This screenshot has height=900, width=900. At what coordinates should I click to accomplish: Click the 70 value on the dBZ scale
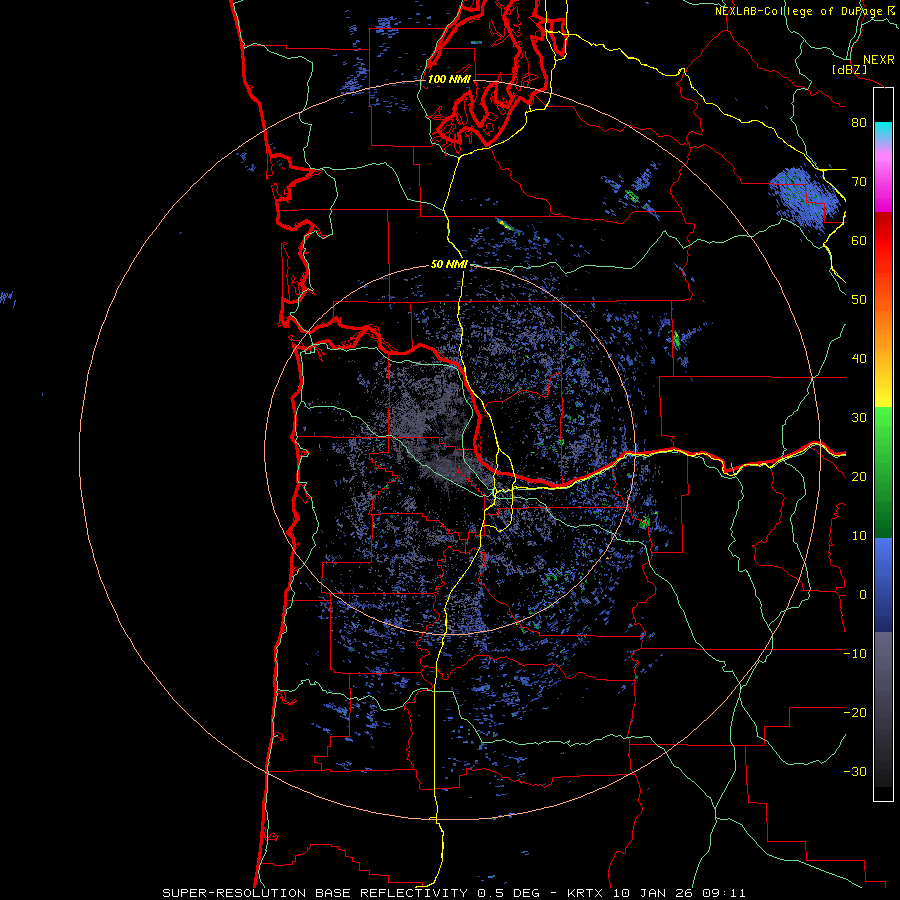coord(859,181)
